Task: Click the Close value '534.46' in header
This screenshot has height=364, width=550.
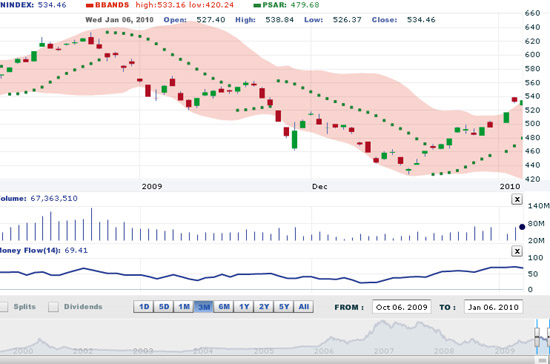Action: pyautogui.click(x=421, y=20)
